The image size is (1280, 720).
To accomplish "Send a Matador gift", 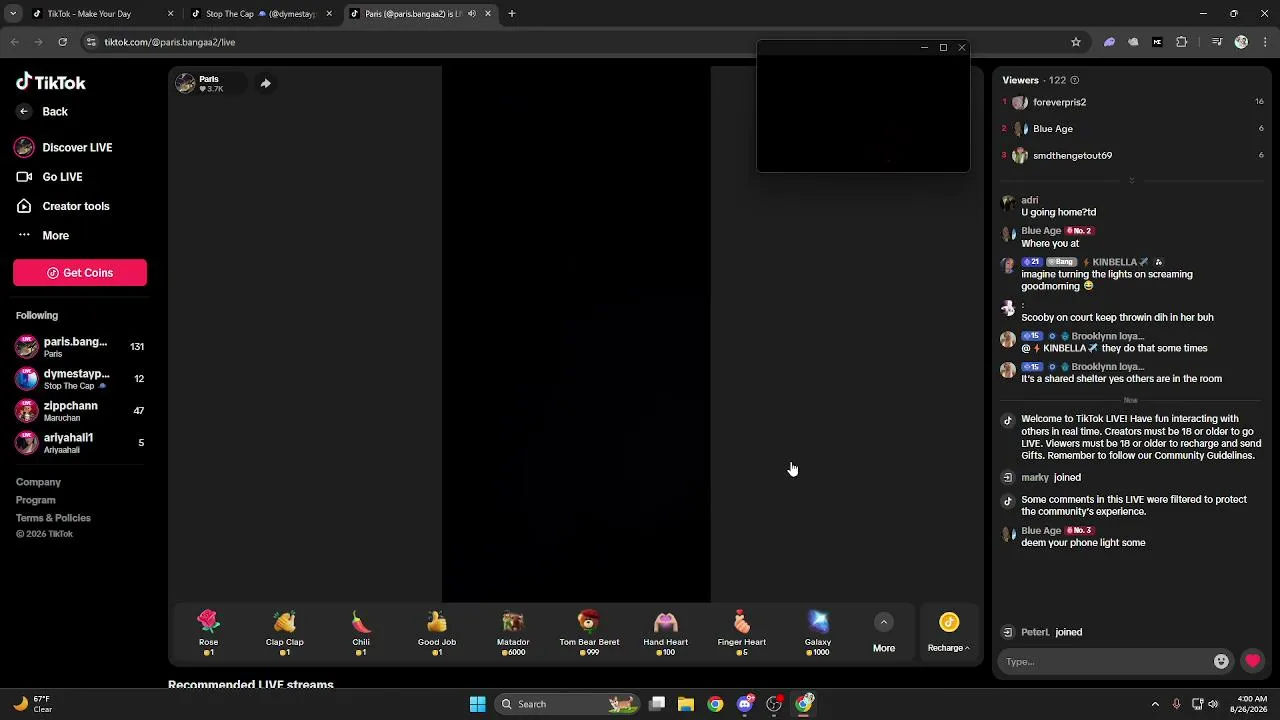I will pos(513,633).
